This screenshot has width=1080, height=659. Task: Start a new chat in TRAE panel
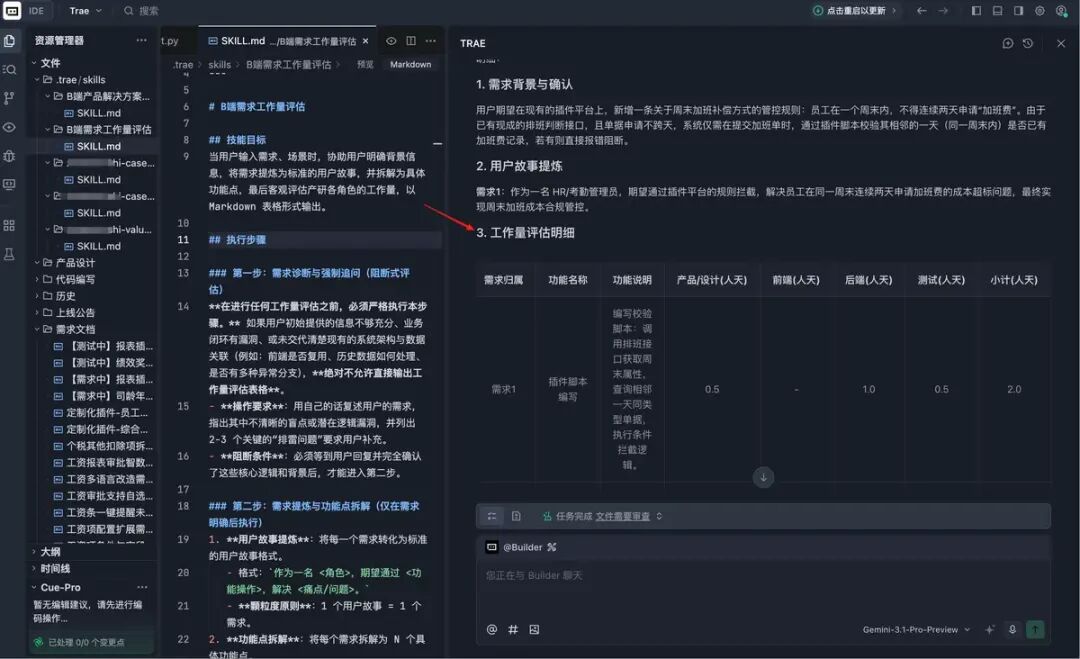point(1008,43)
